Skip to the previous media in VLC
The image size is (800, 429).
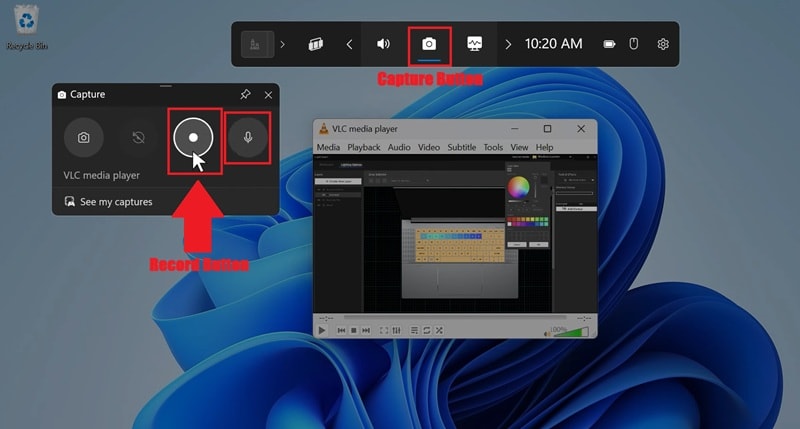click(x=341, y=331)
